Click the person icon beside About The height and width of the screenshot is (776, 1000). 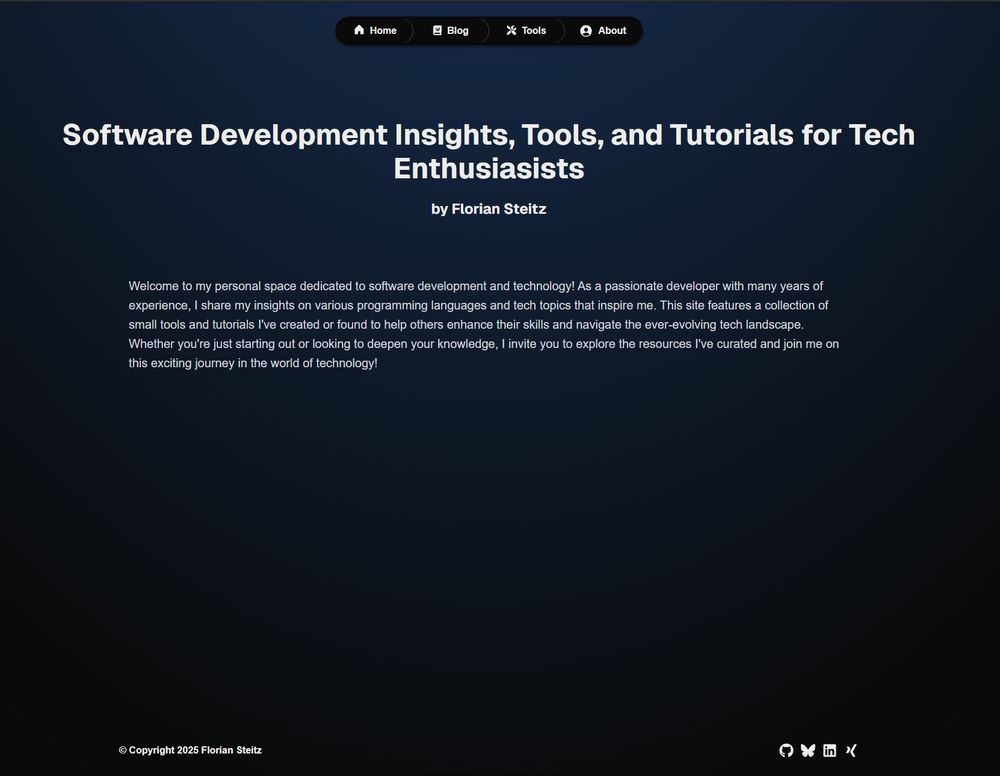click(x=585, y=30)
